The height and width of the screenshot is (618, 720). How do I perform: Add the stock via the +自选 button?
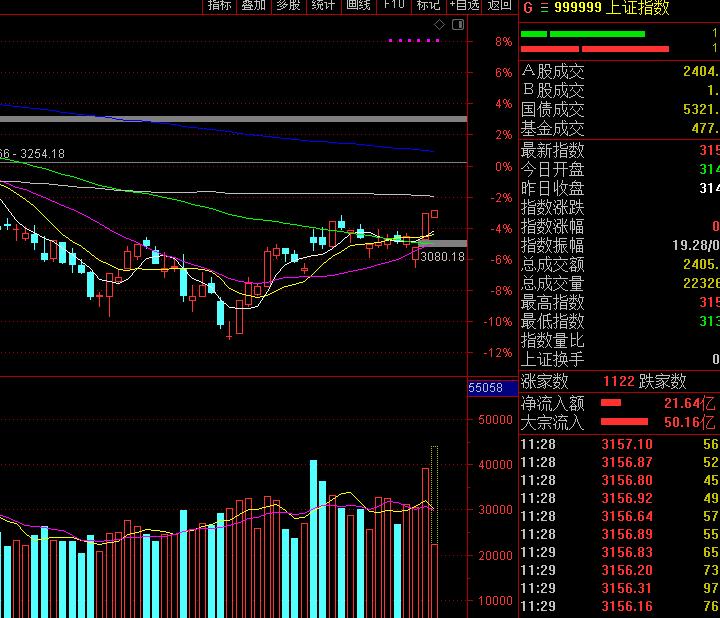coord(464,5)
